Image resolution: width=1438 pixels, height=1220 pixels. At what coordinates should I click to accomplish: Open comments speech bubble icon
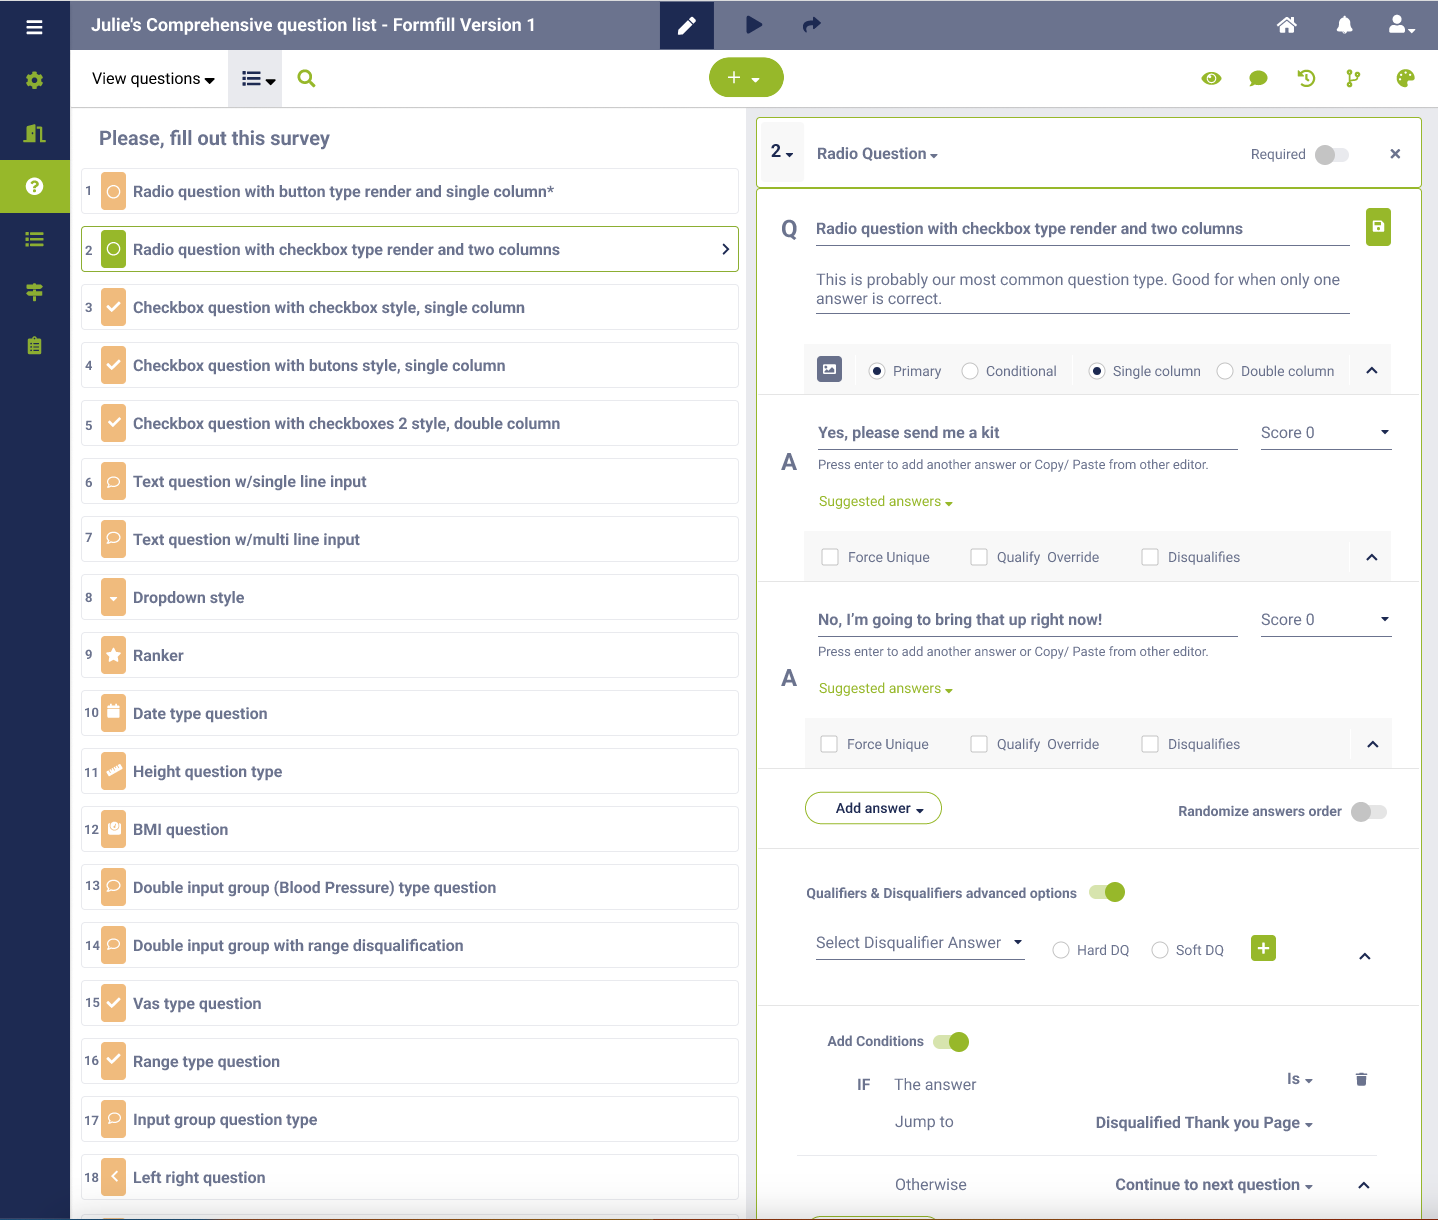1259,78
